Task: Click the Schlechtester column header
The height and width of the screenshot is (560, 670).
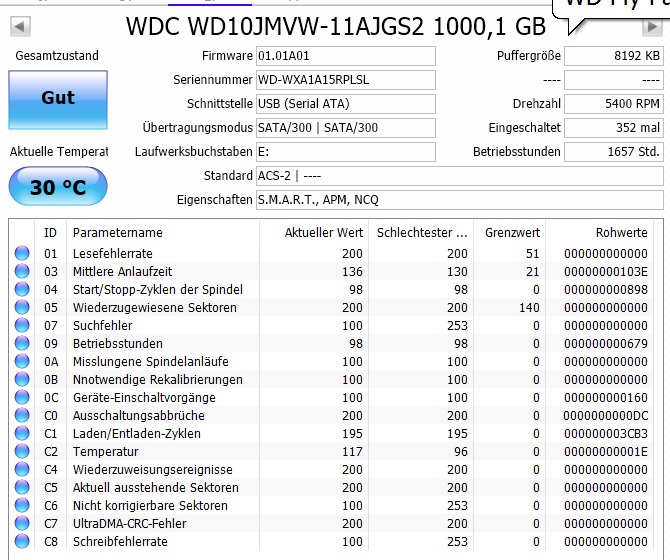Action: coord(421,233)
